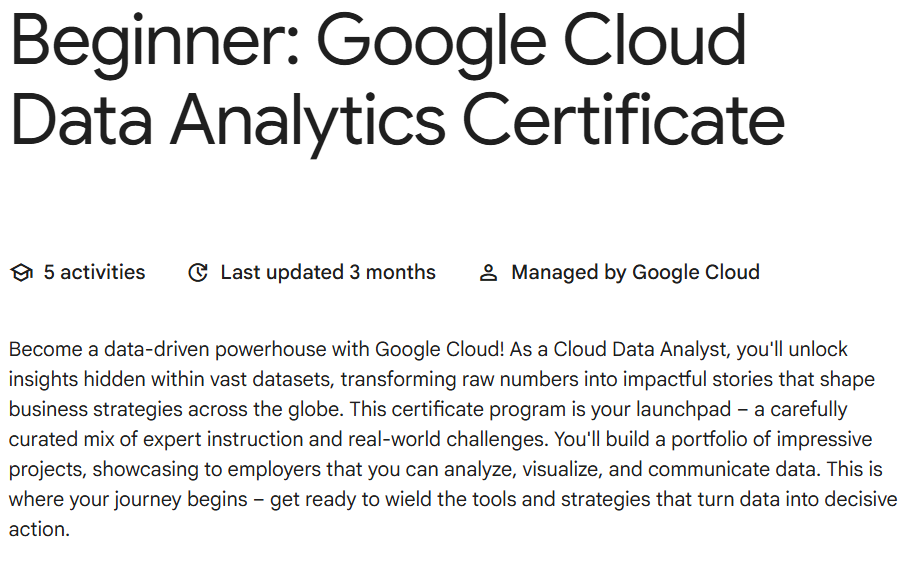The width and height of the screenshot is (915, 569).
Task: Open the "Managed by Google Cloud" label
Action: click(635, 272)
